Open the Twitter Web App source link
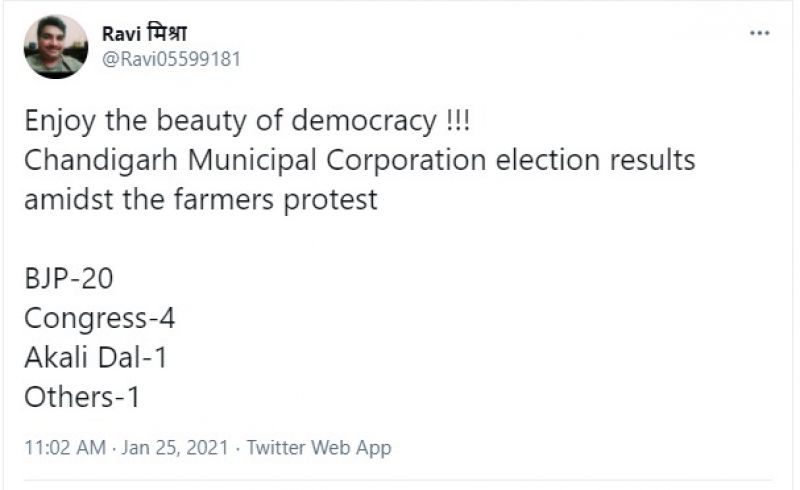This screenshot has width=800, height=490. pyautogui.click(x=319, y=447)
